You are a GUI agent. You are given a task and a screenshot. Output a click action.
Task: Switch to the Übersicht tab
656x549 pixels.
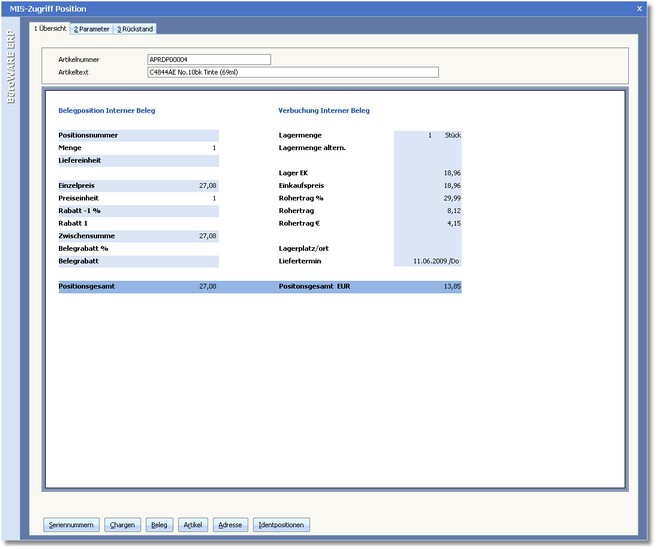50,29
